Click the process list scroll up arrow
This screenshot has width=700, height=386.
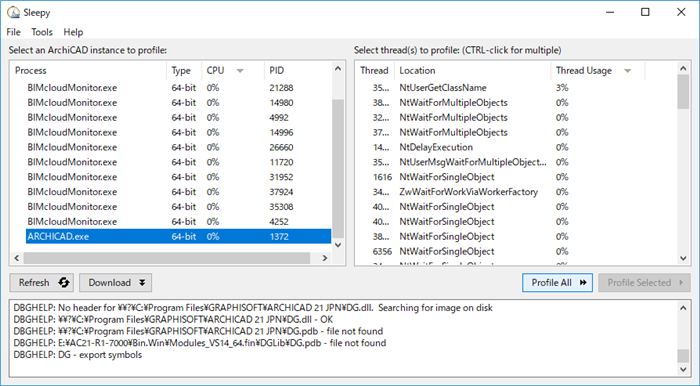click(x=338, y=68)
